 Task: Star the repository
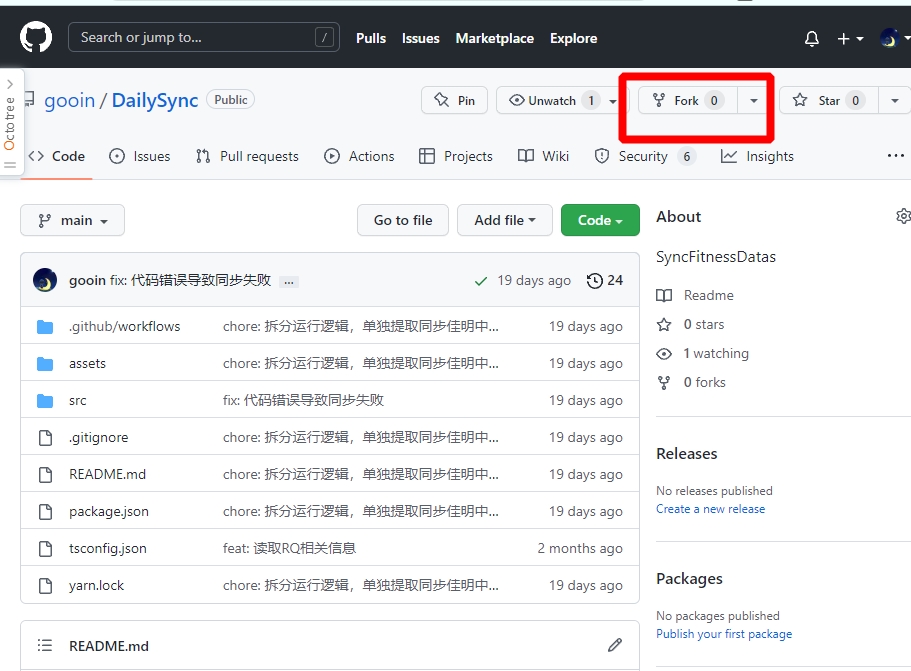828,101
